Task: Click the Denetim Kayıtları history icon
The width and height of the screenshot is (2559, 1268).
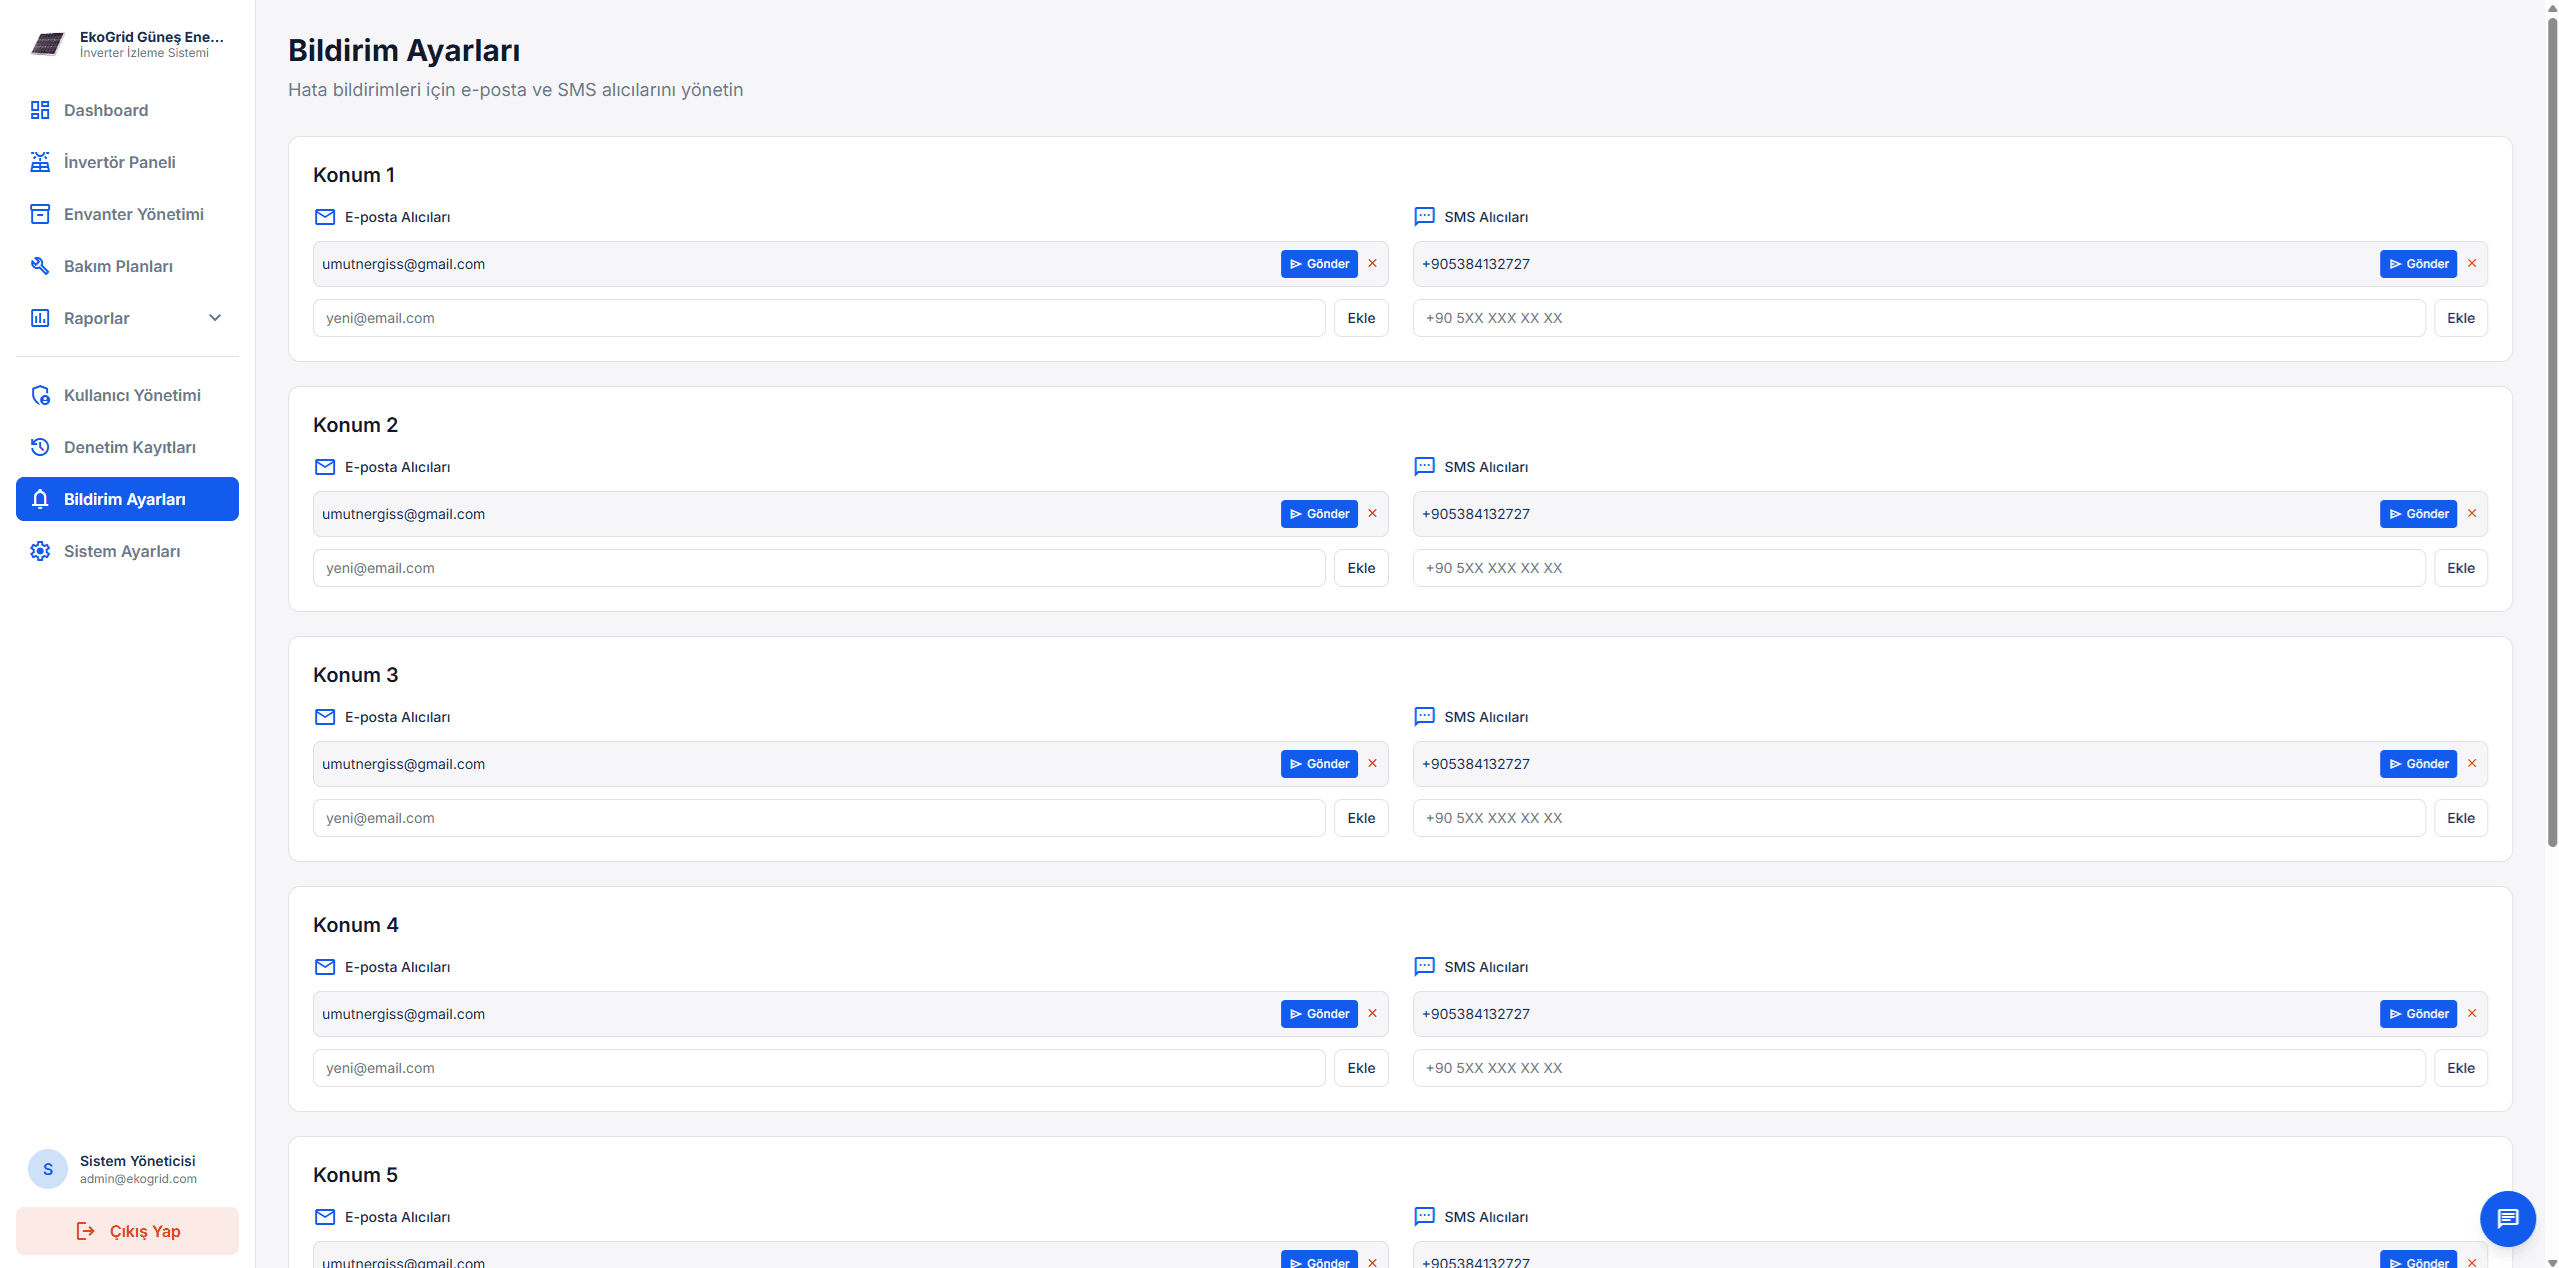Action: click(40, 447)
